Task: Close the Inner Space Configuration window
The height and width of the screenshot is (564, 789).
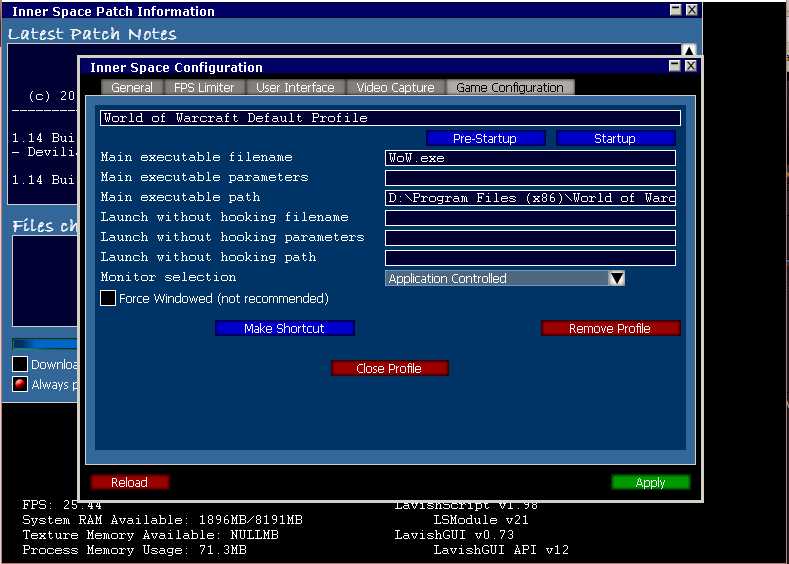Action: 691,65
